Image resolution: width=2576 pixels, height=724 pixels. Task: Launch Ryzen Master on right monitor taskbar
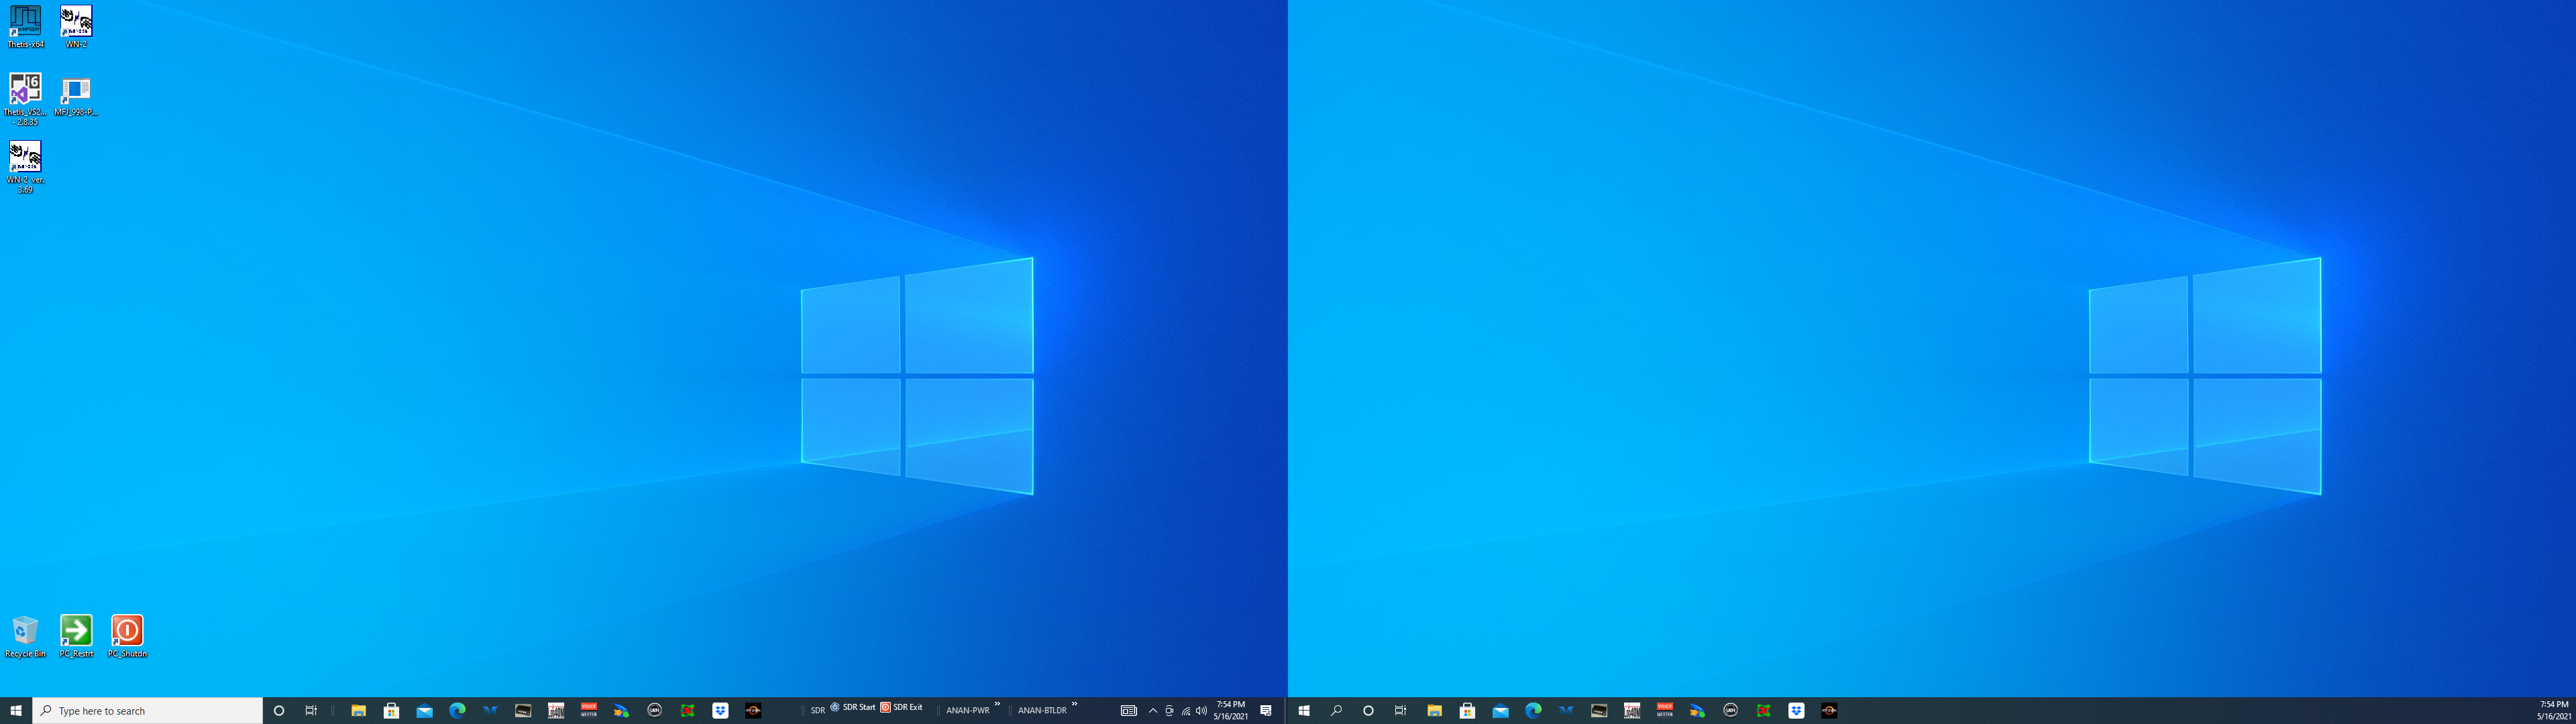[x=1829, y=710]
